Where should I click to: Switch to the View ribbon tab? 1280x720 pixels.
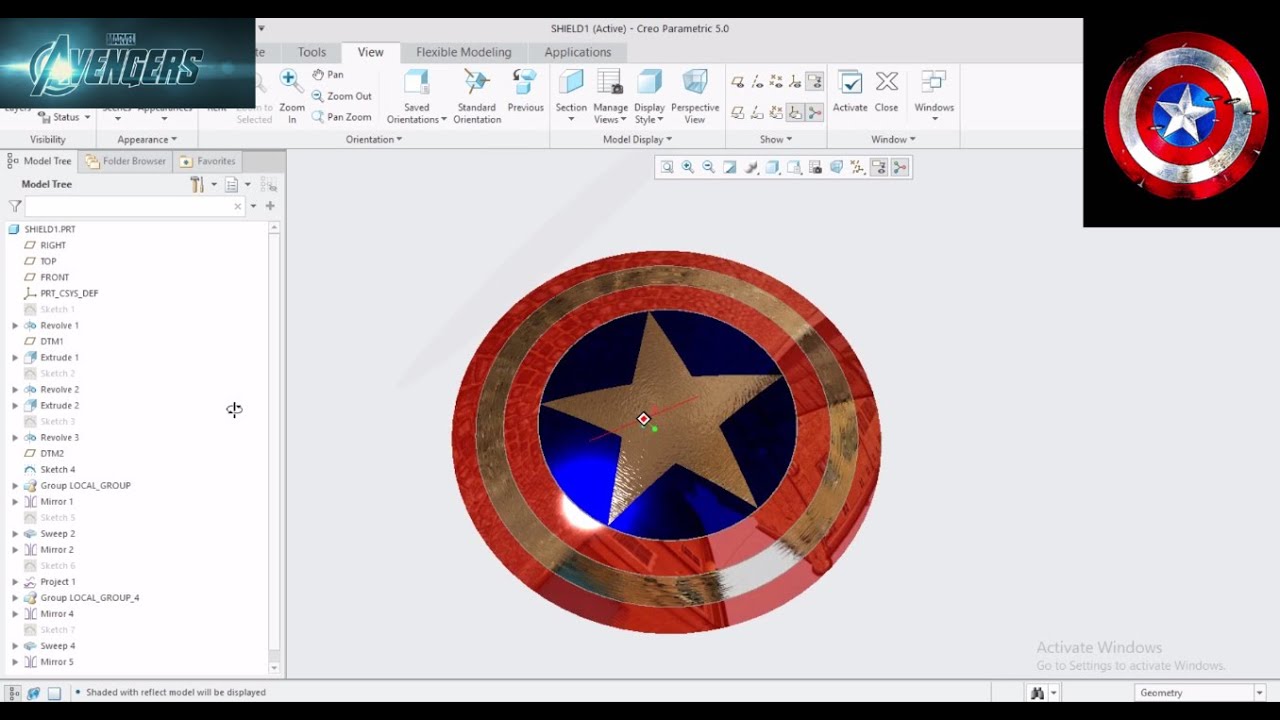370,52
